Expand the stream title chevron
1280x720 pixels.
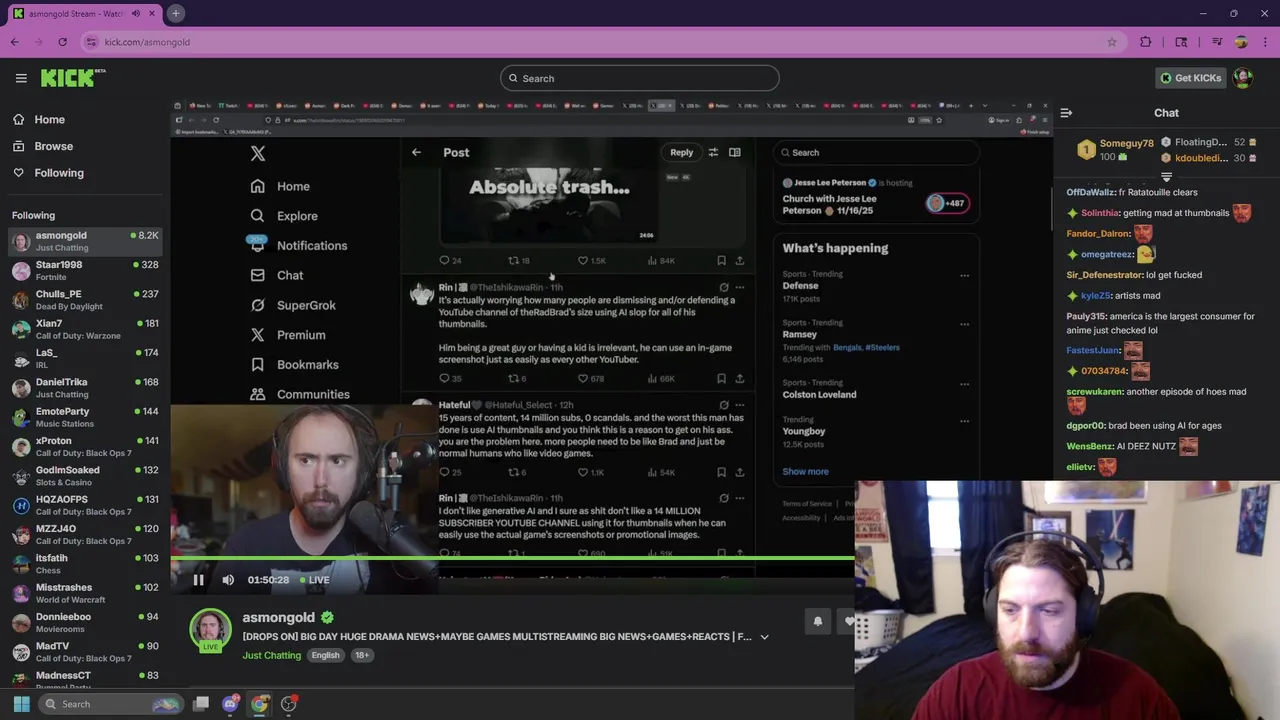(x=764, y=637)
